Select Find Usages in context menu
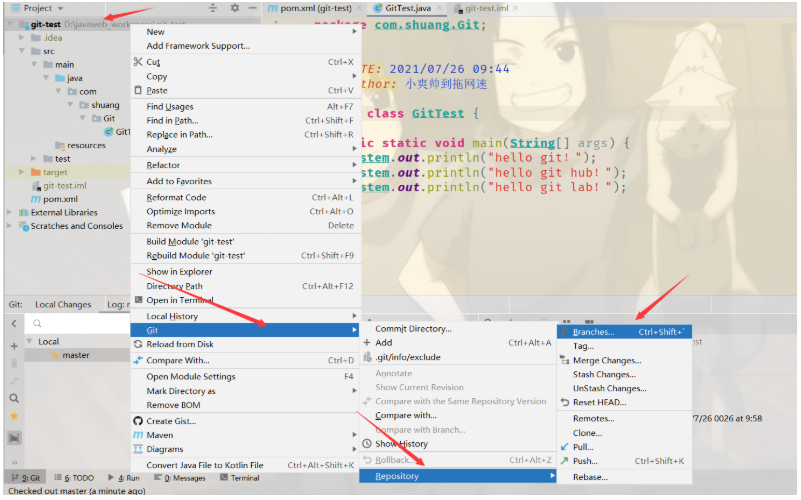This screenshot has height=500, width=801. coord(246,107)
